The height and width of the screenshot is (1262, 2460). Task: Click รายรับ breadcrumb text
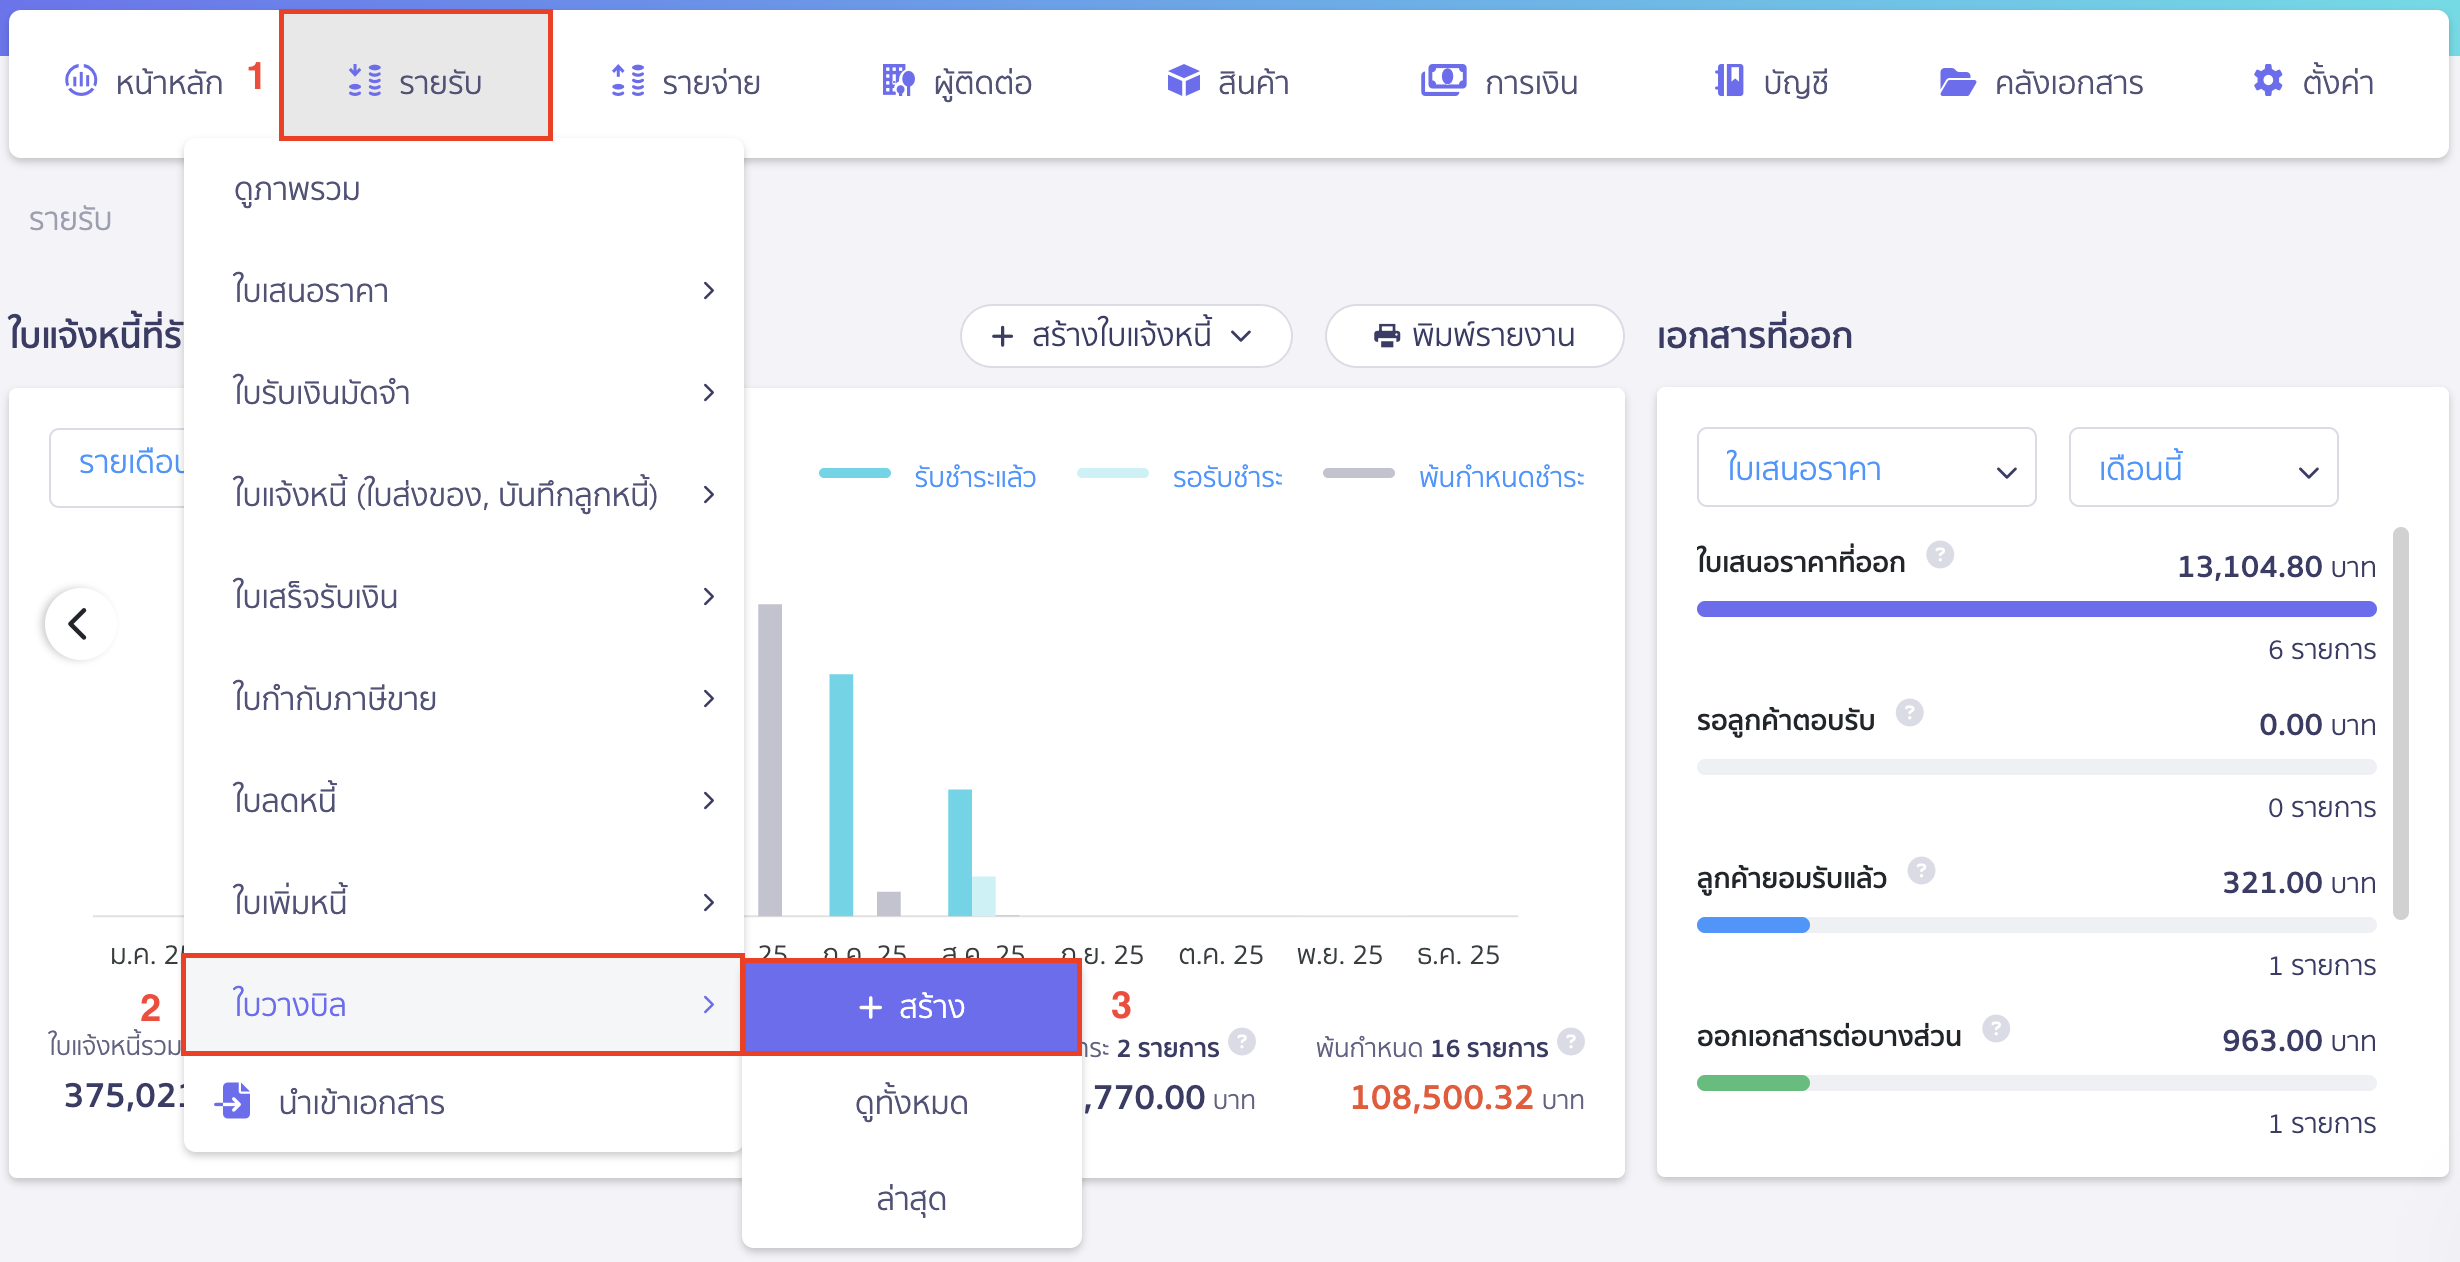(70, 219)
